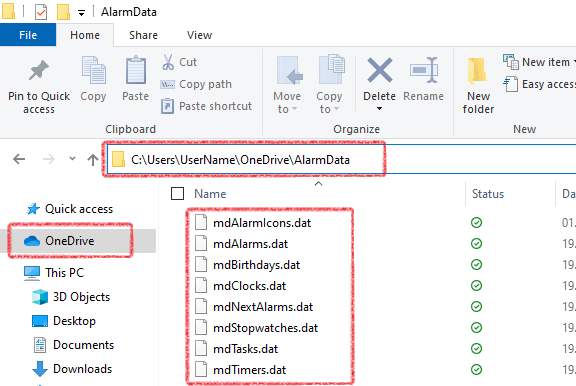
Task: Click the This PC monitor icon
Action: click(32, 273)
